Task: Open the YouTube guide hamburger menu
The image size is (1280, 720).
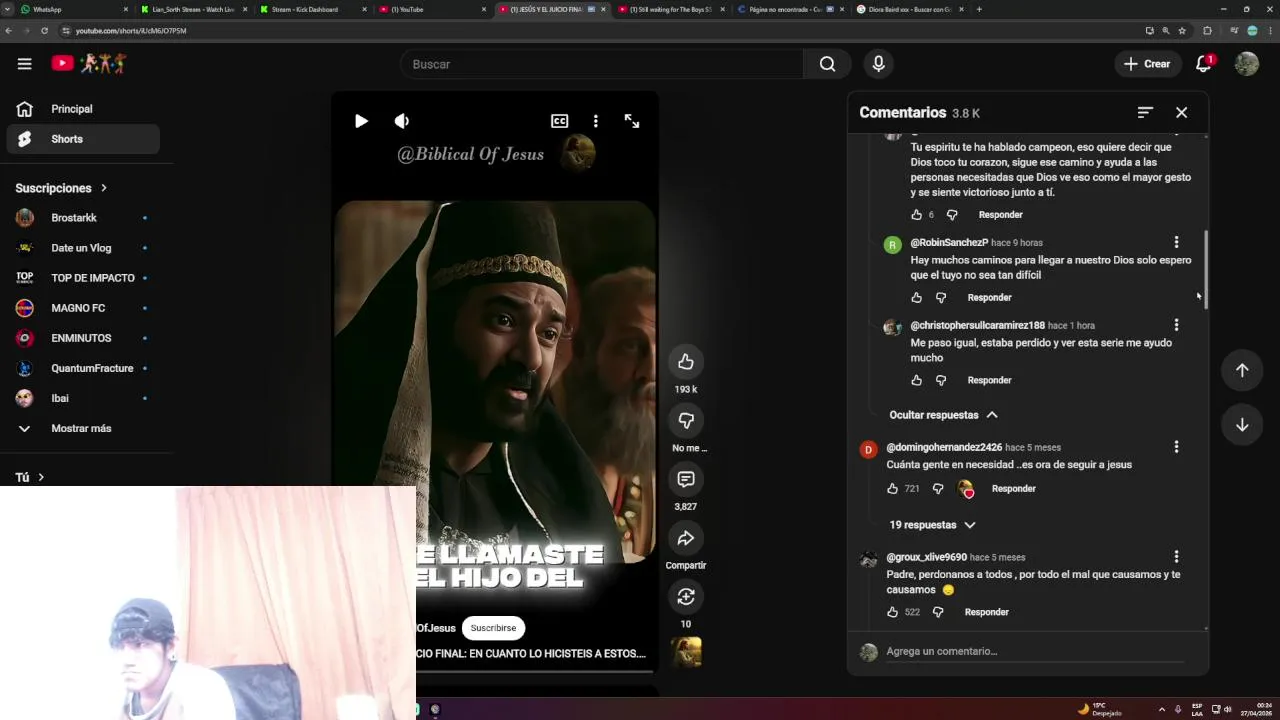Action: 24,64
